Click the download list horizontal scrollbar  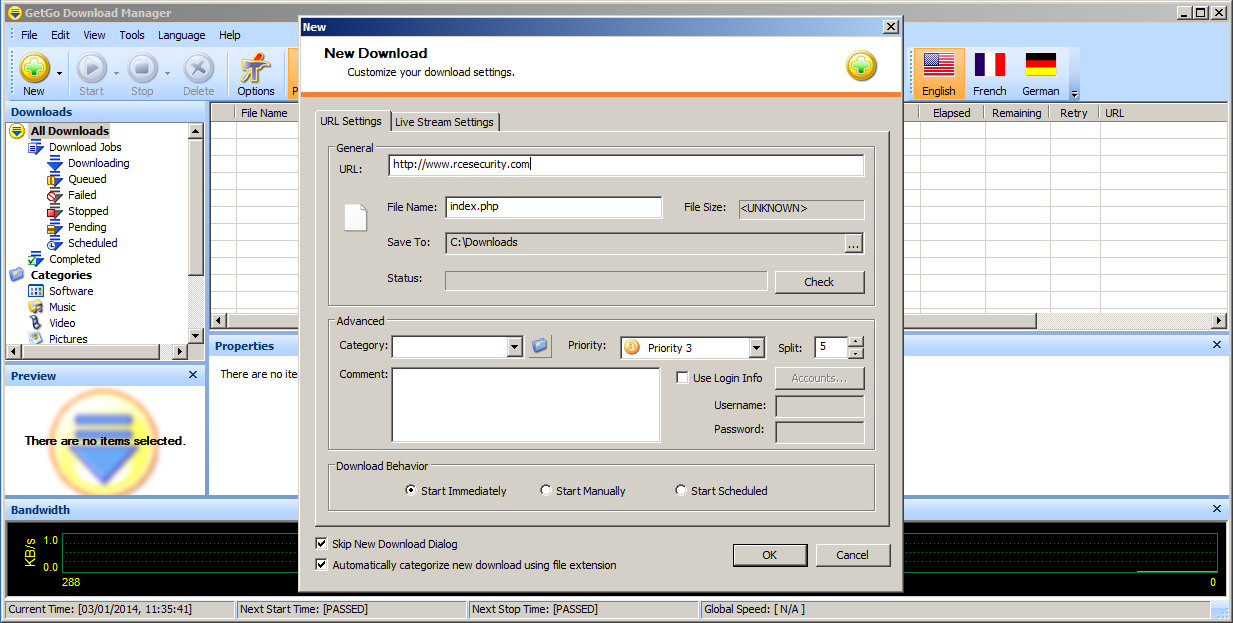coord(718,320)
